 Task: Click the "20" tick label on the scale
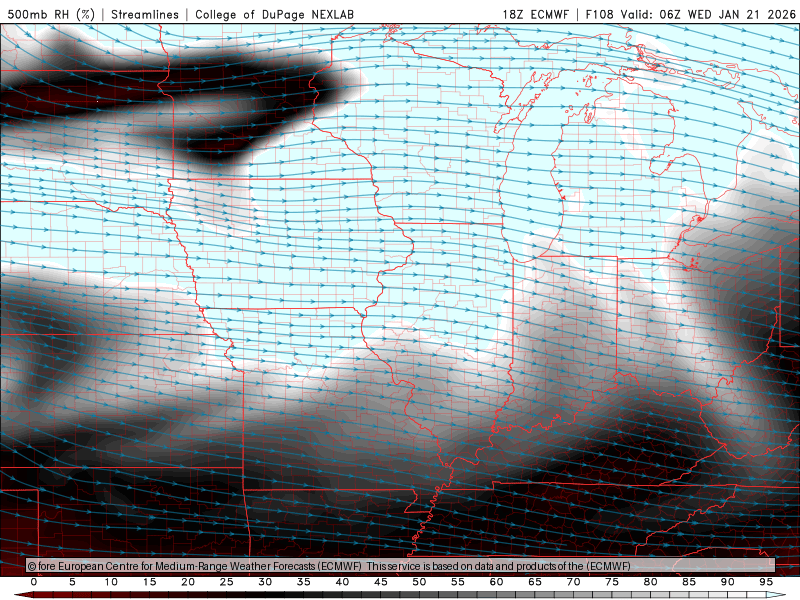[x=188, y=582]
